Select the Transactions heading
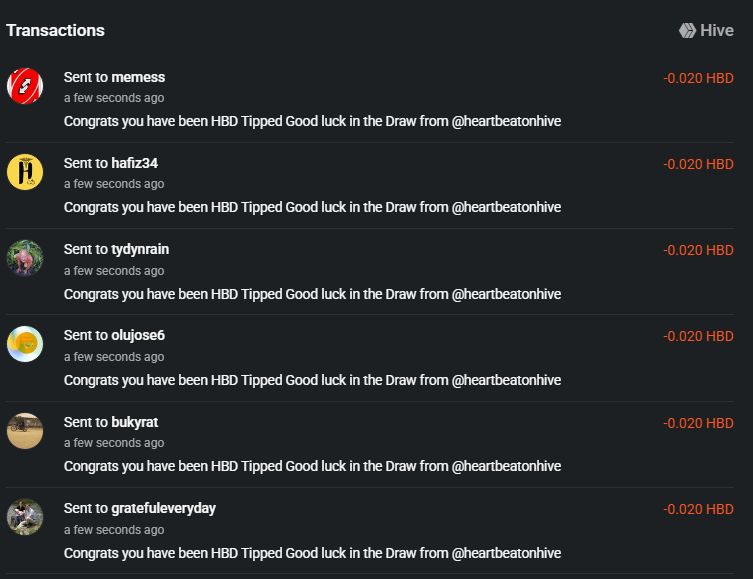Screen dimensions: 753x579 pos(55,30)
